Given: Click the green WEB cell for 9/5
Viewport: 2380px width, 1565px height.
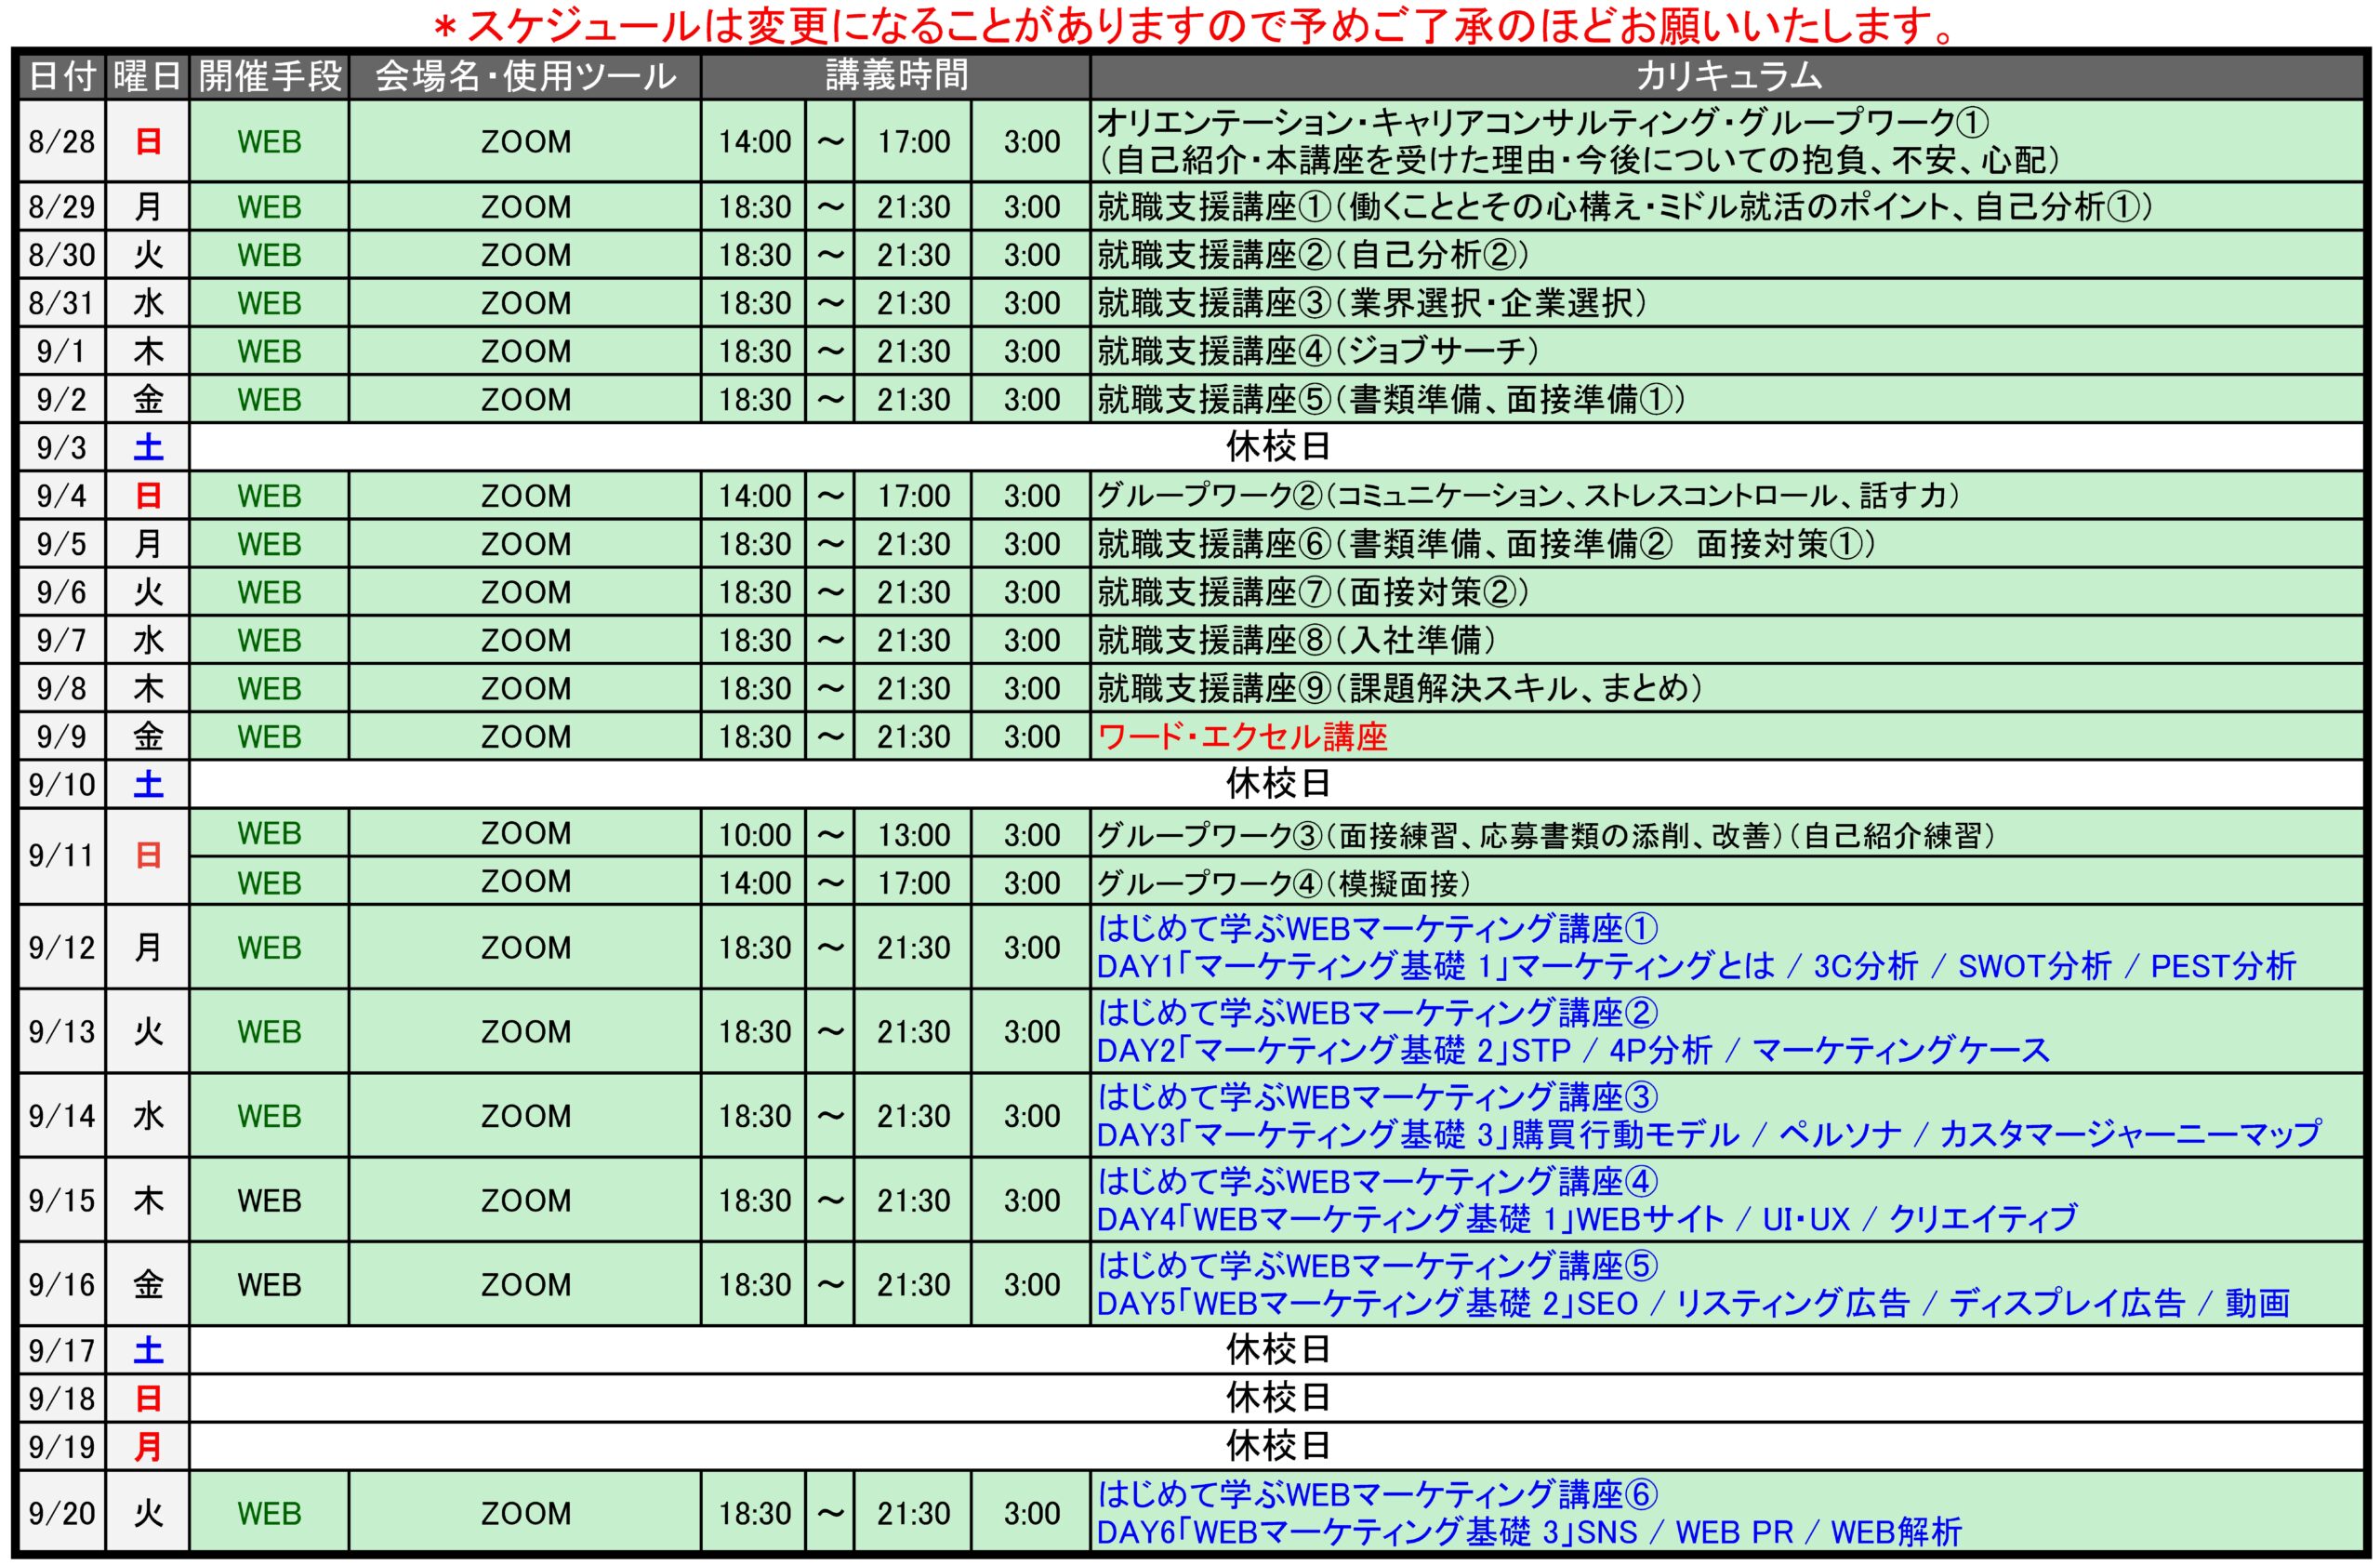Looking at the screenshot, I should click(269, 543).
